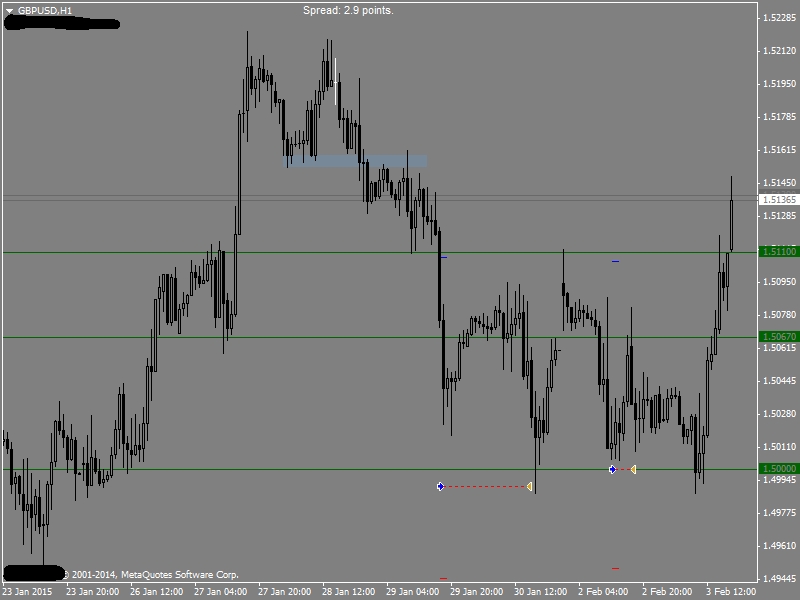This screenshot has width=800, height=600.
Task: Click the '26 Jan 12:00' time axis label
Action: tap(157, 592)
